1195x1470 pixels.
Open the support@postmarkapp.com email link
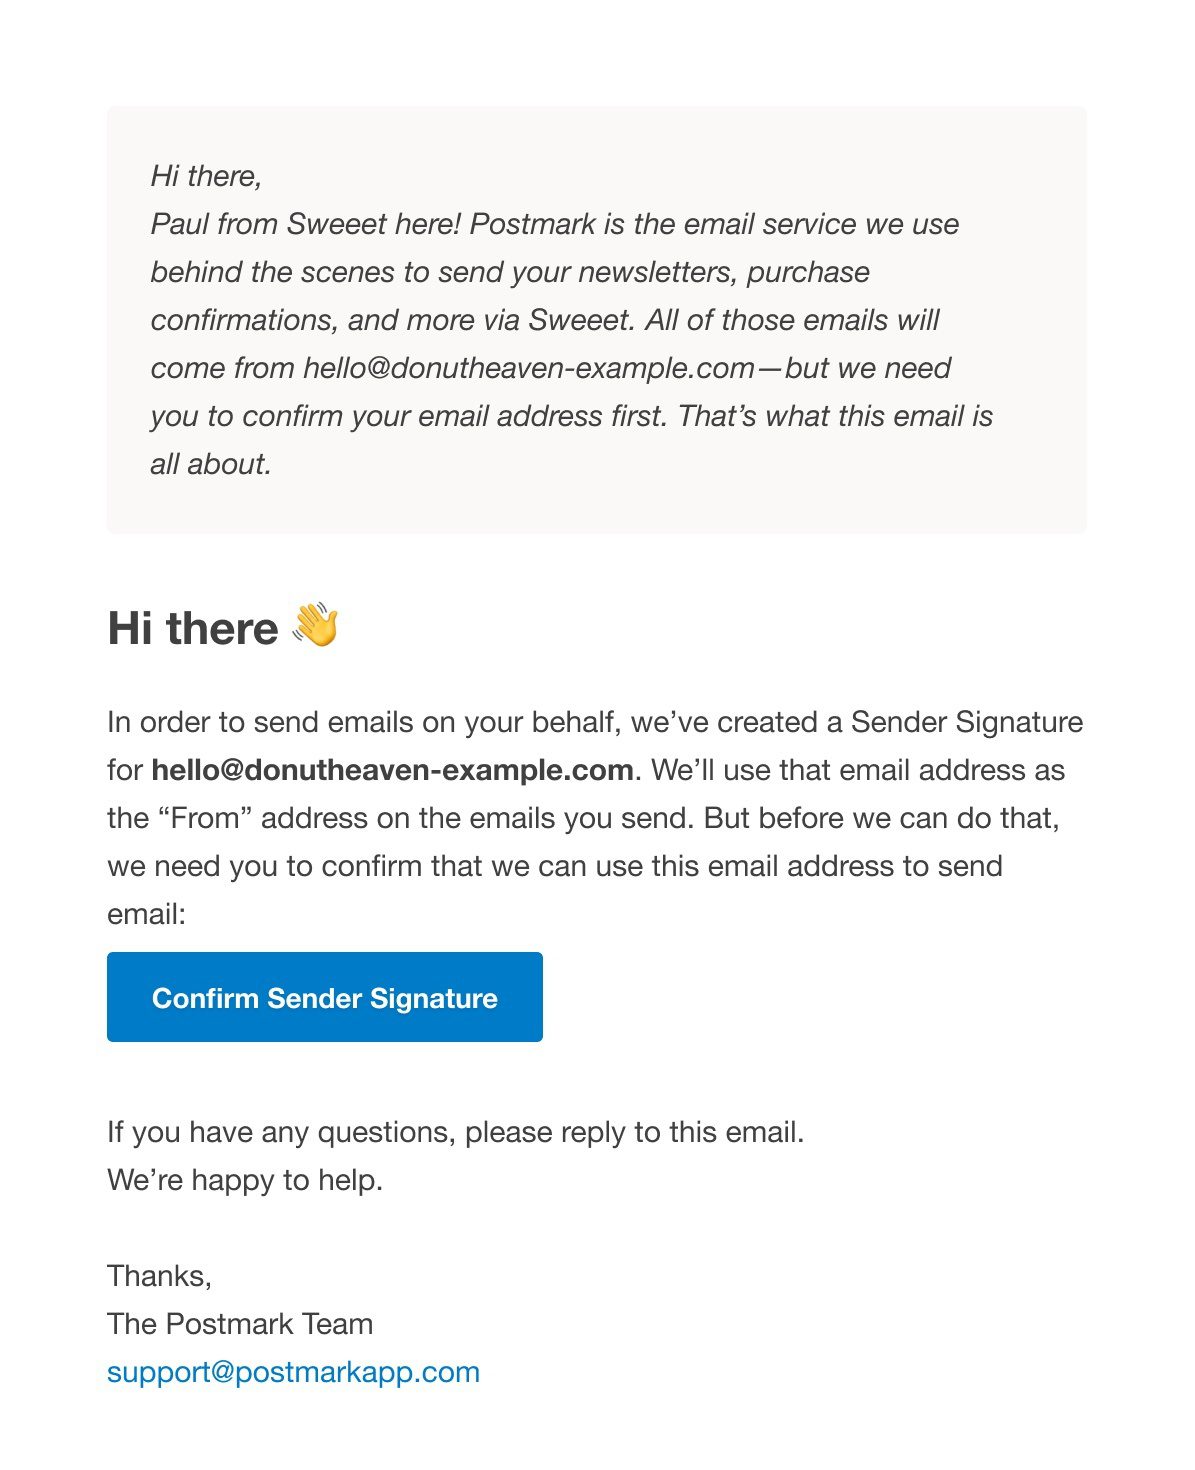[293, 1372]
